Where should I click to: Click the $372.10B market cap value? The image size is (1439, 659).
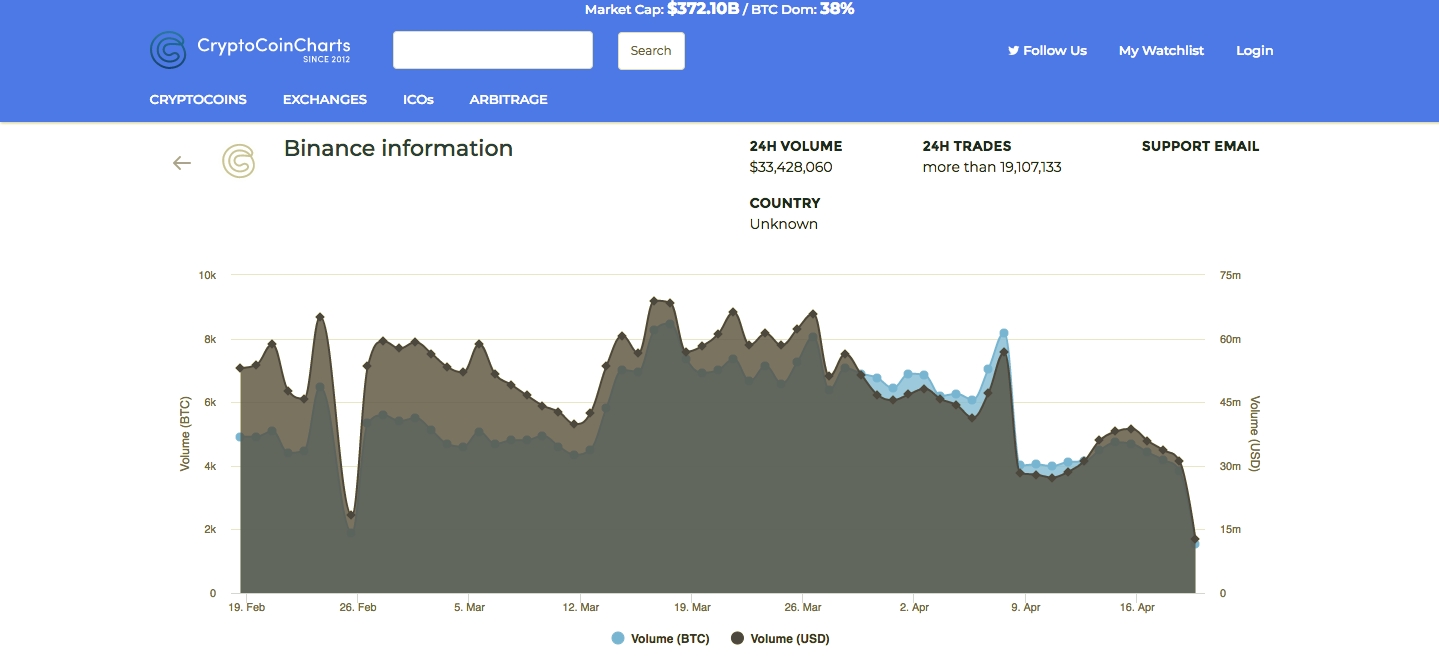point(703,9)
